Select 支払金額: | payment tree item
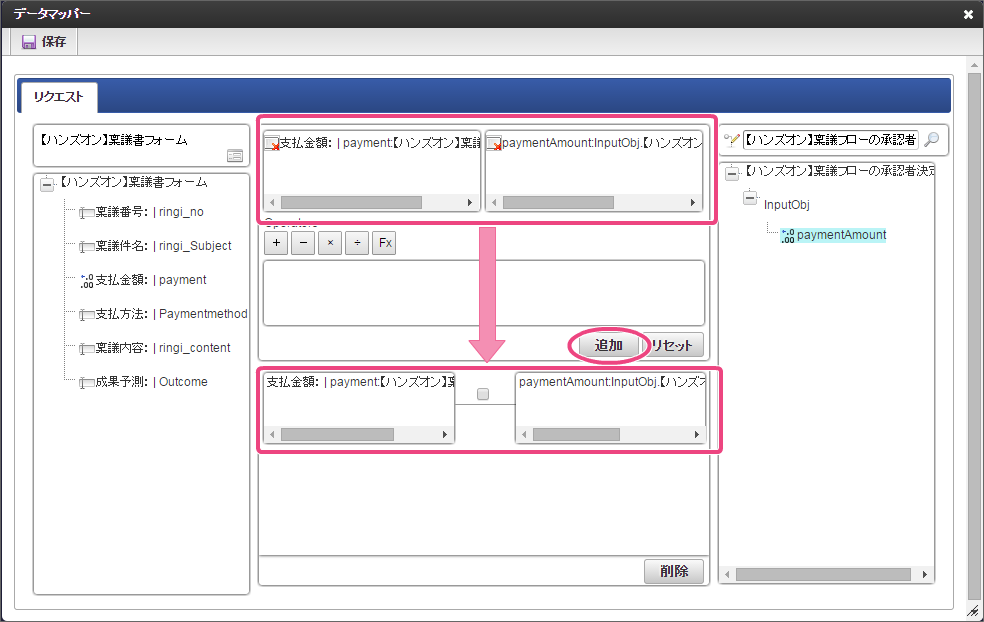The height and width of the screenshot is (622, 984). (151, 280)
